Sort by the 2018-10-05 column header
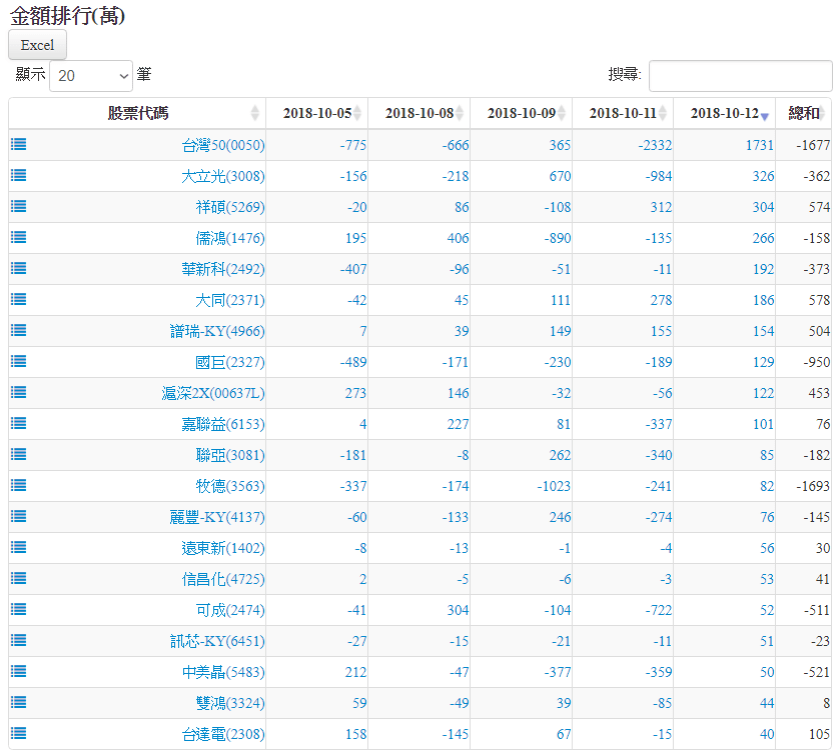840x755 pixels. [x=316, y=113]
